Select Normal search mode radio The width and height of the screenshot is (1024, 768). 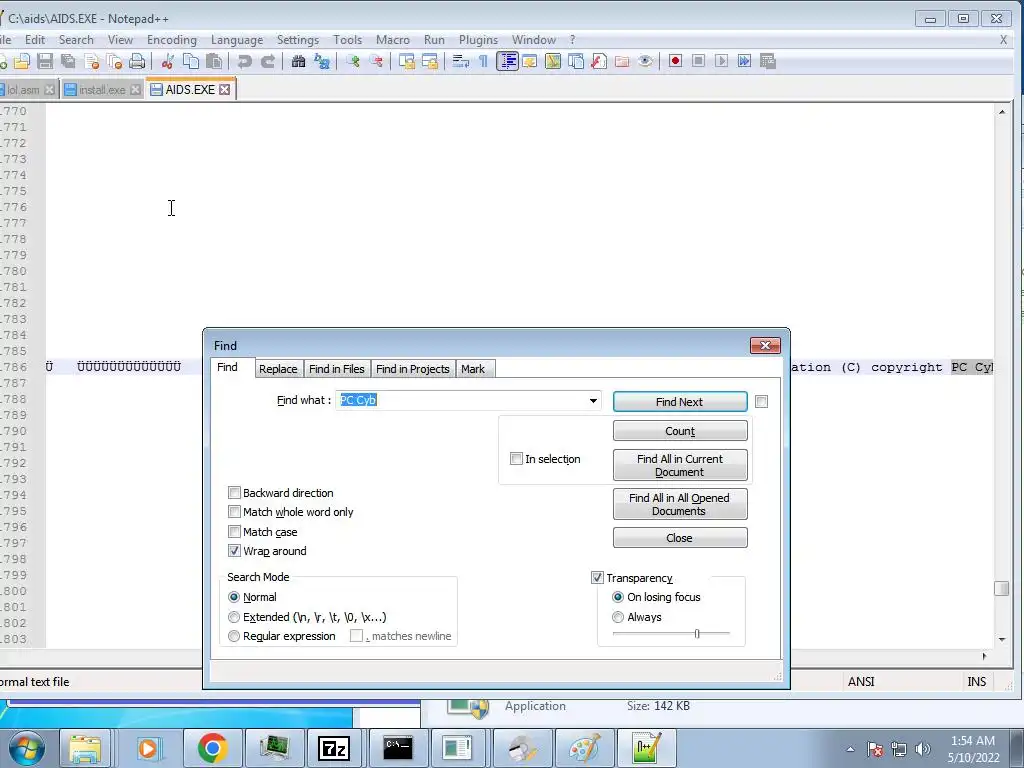234,597
